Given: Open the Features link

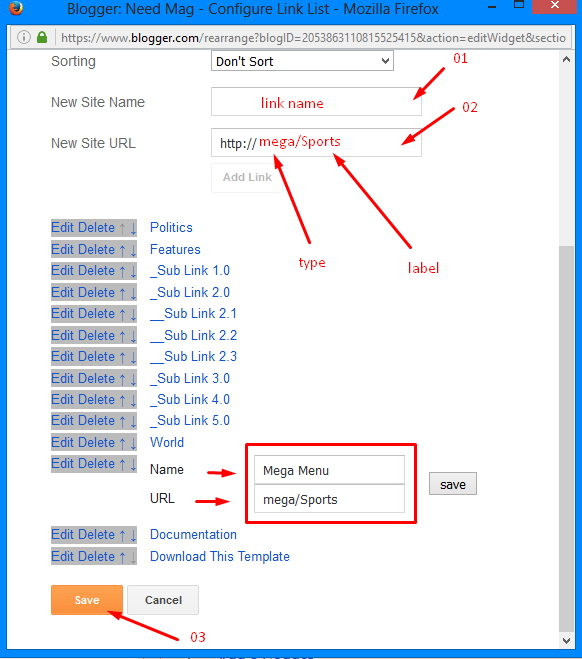Looking at the screenshot, I should [175, 250].
